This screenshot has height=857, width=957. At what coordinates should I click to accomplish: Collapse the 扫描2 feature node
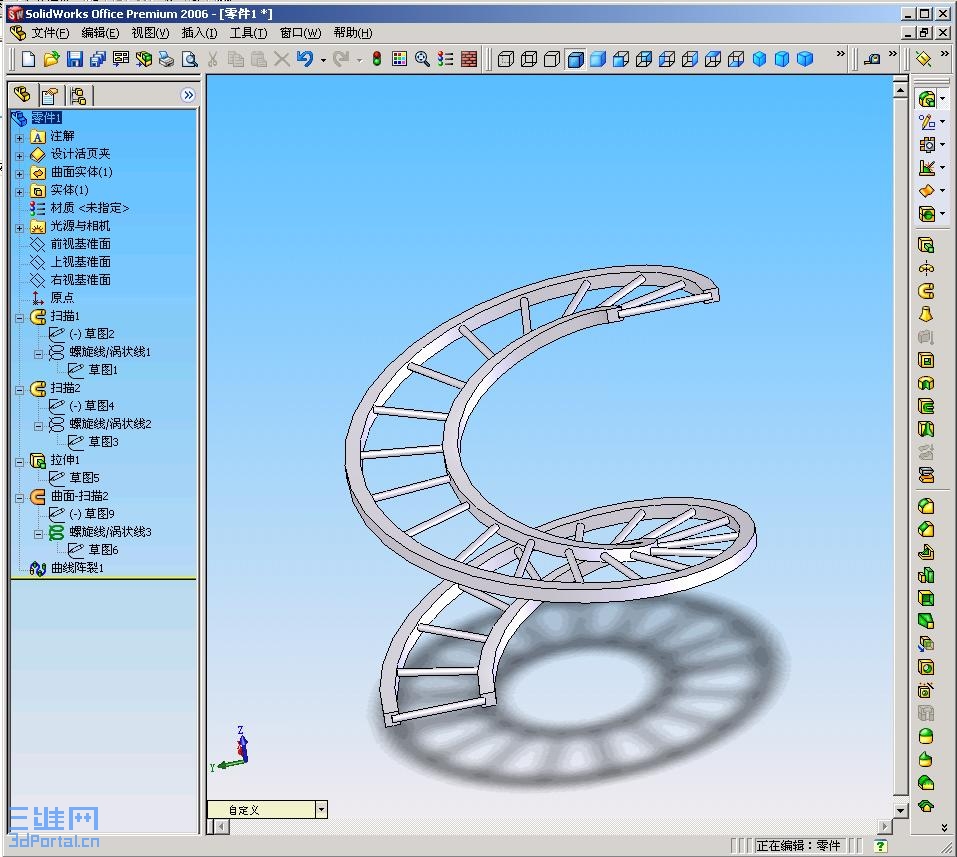[x=20, y=390]
